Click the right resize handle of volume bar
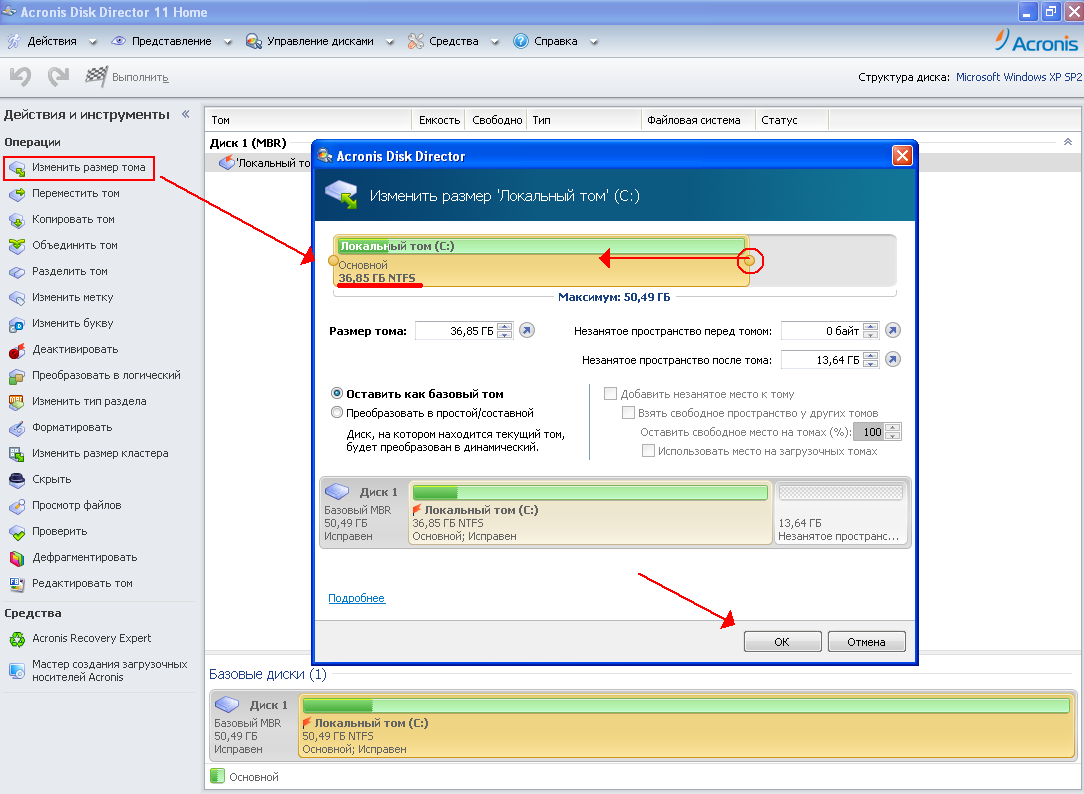 [x=749, y=261]
